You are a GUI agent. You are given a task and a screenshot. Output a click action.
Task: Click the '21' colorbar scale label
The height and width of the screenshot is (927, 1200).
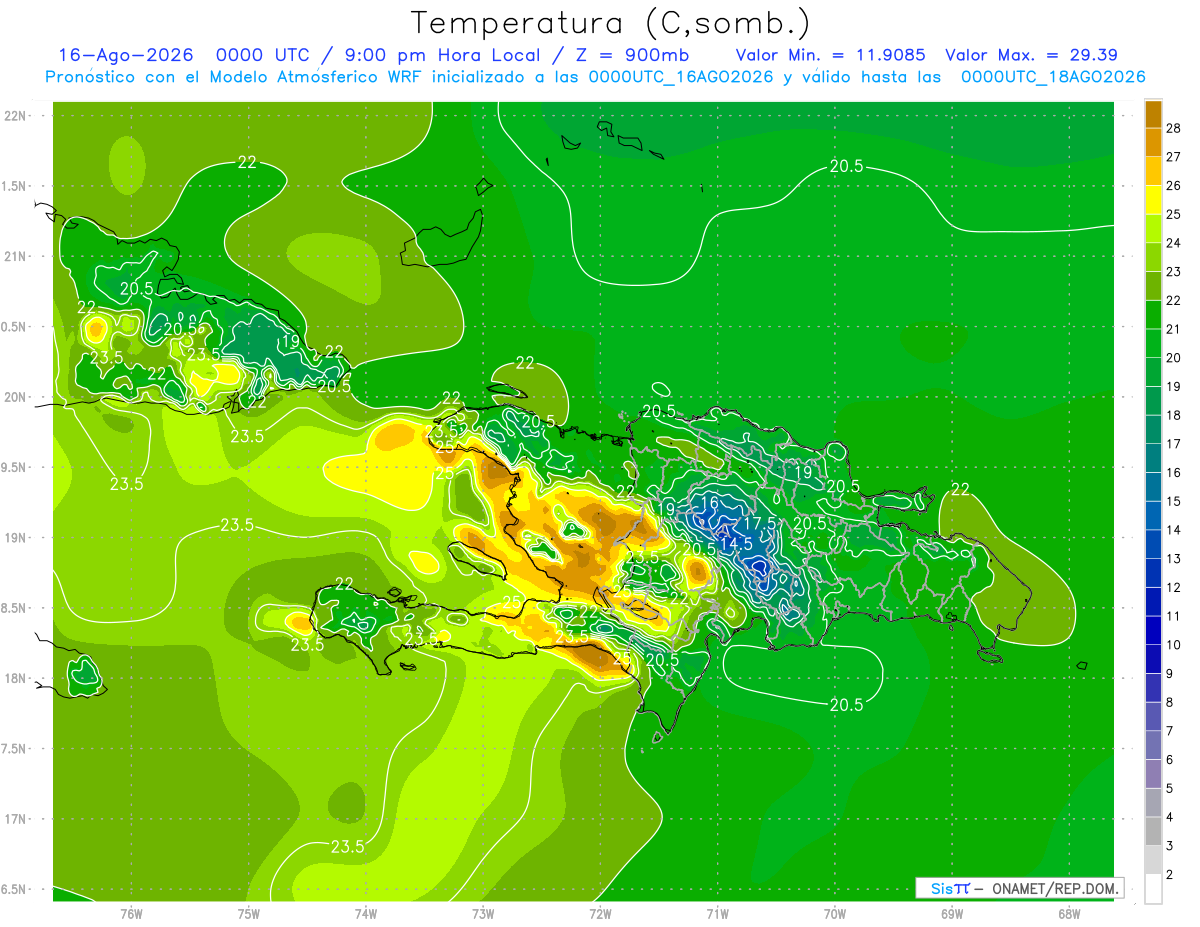[x=1174, y=329]
